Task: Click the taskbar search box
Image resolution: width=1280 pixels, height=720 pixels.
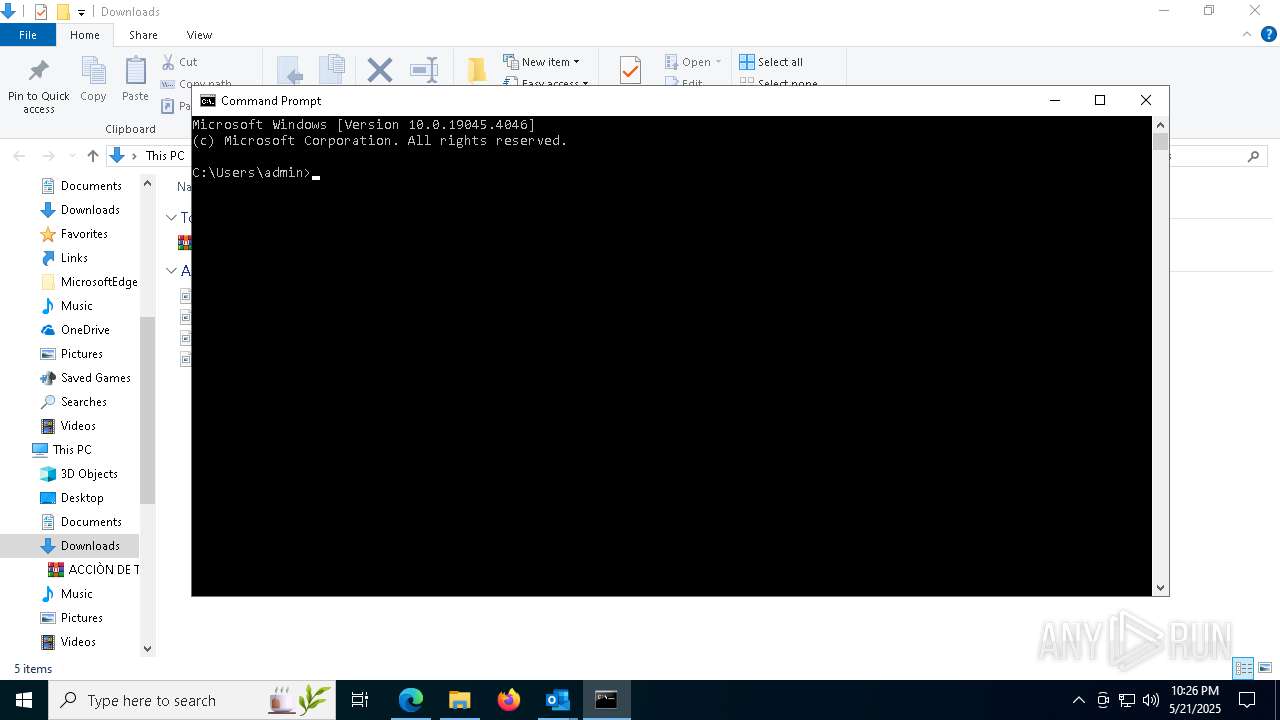Action: tap(192, 700)
